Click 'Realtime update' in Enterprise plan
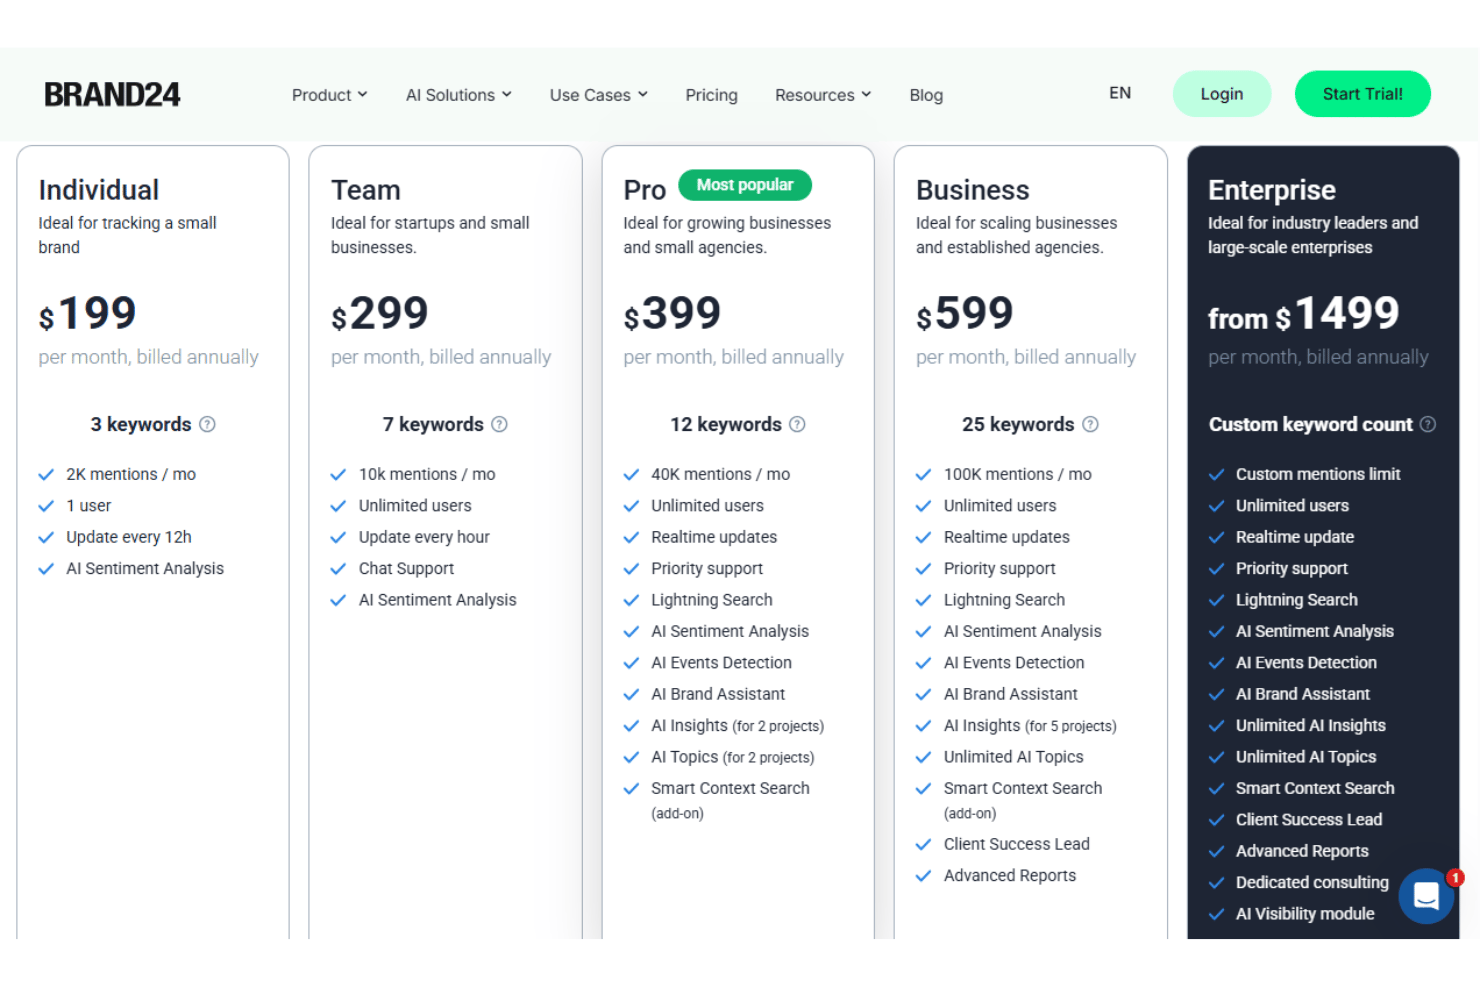Screen dimensions: 1480x987 [1295, 537]
